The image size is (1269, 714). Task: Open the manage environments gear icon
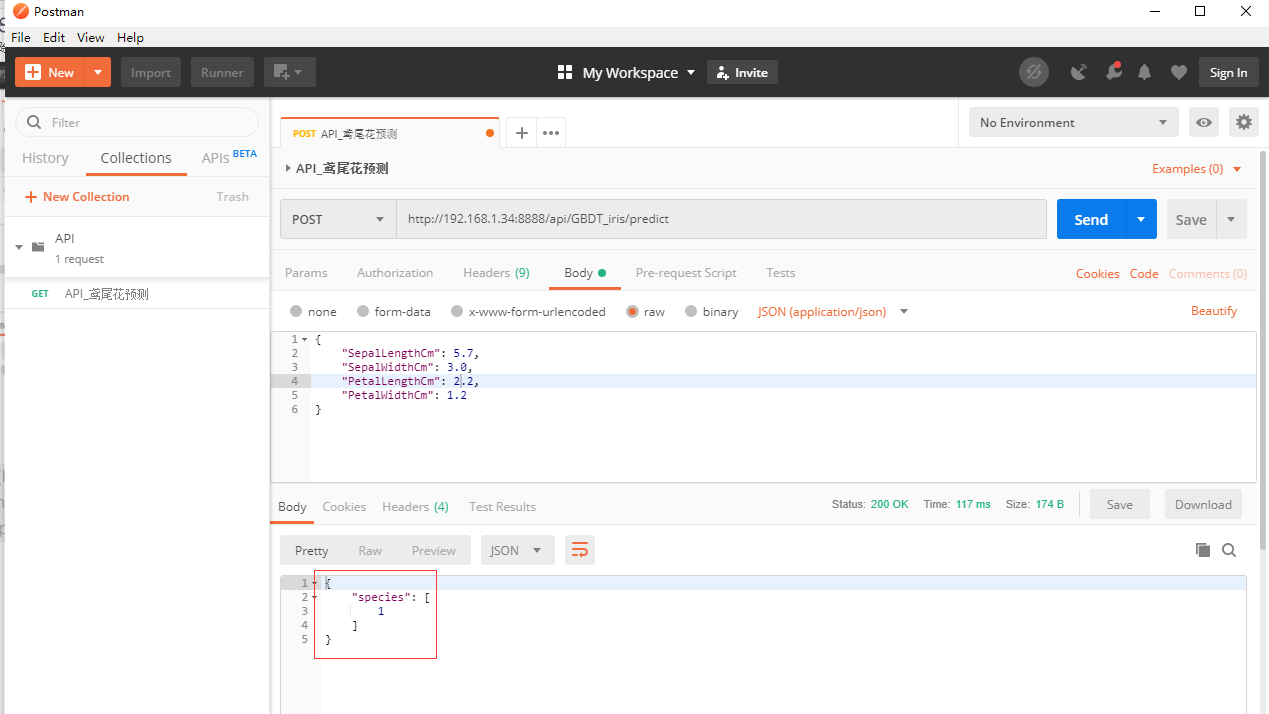(1243, 122)
